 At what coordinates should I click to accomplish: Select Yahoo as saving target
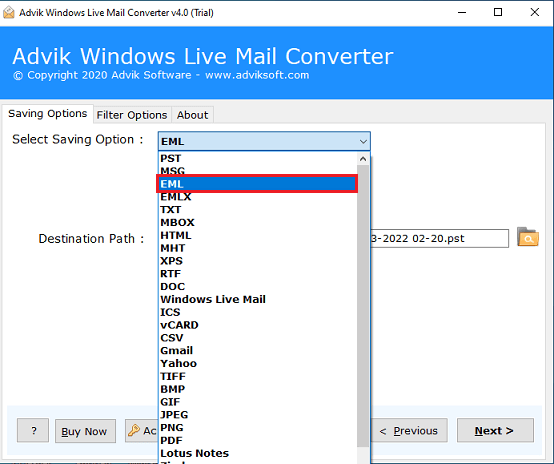(x=258, y=363)
